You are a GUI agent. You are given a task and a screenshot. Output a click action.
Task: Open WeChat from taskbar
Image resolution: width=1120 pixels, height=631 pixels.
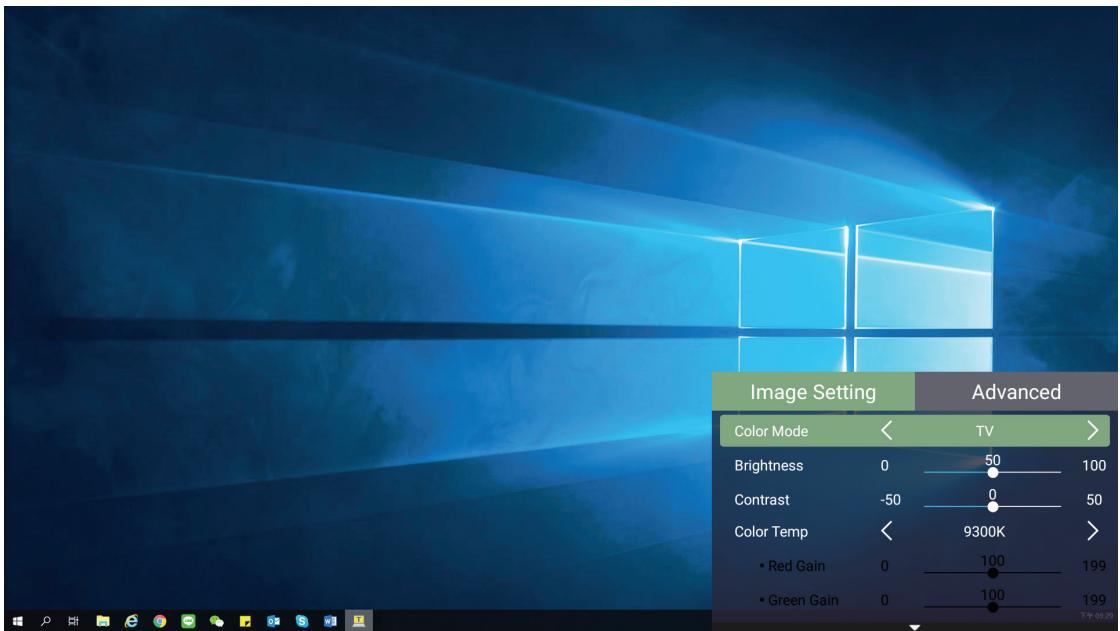(216, 621)
